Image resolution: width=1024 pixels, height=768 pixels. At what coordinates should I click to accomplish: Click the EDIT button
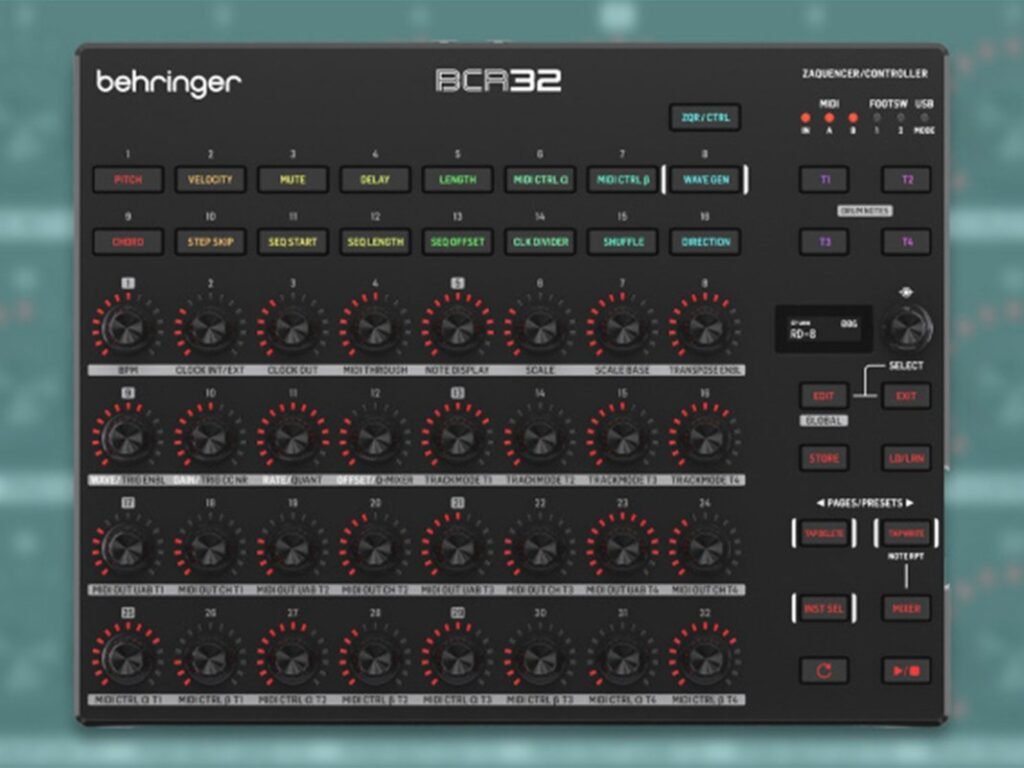pos(824,396)
